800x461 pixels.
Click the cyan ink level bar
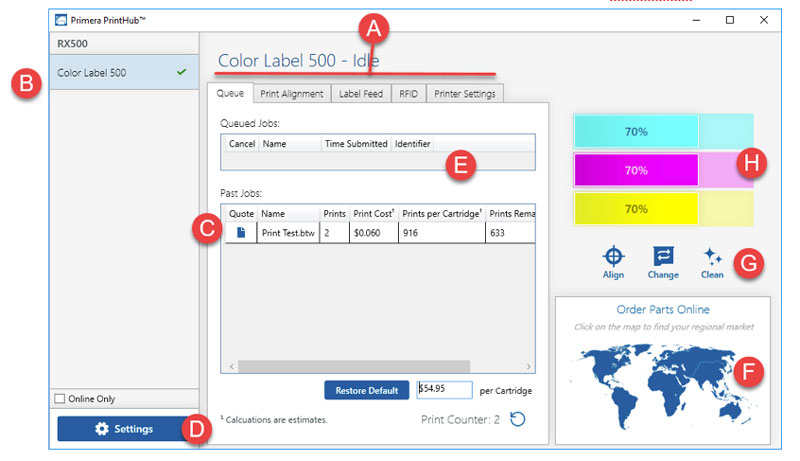click(x=663, y=132)
